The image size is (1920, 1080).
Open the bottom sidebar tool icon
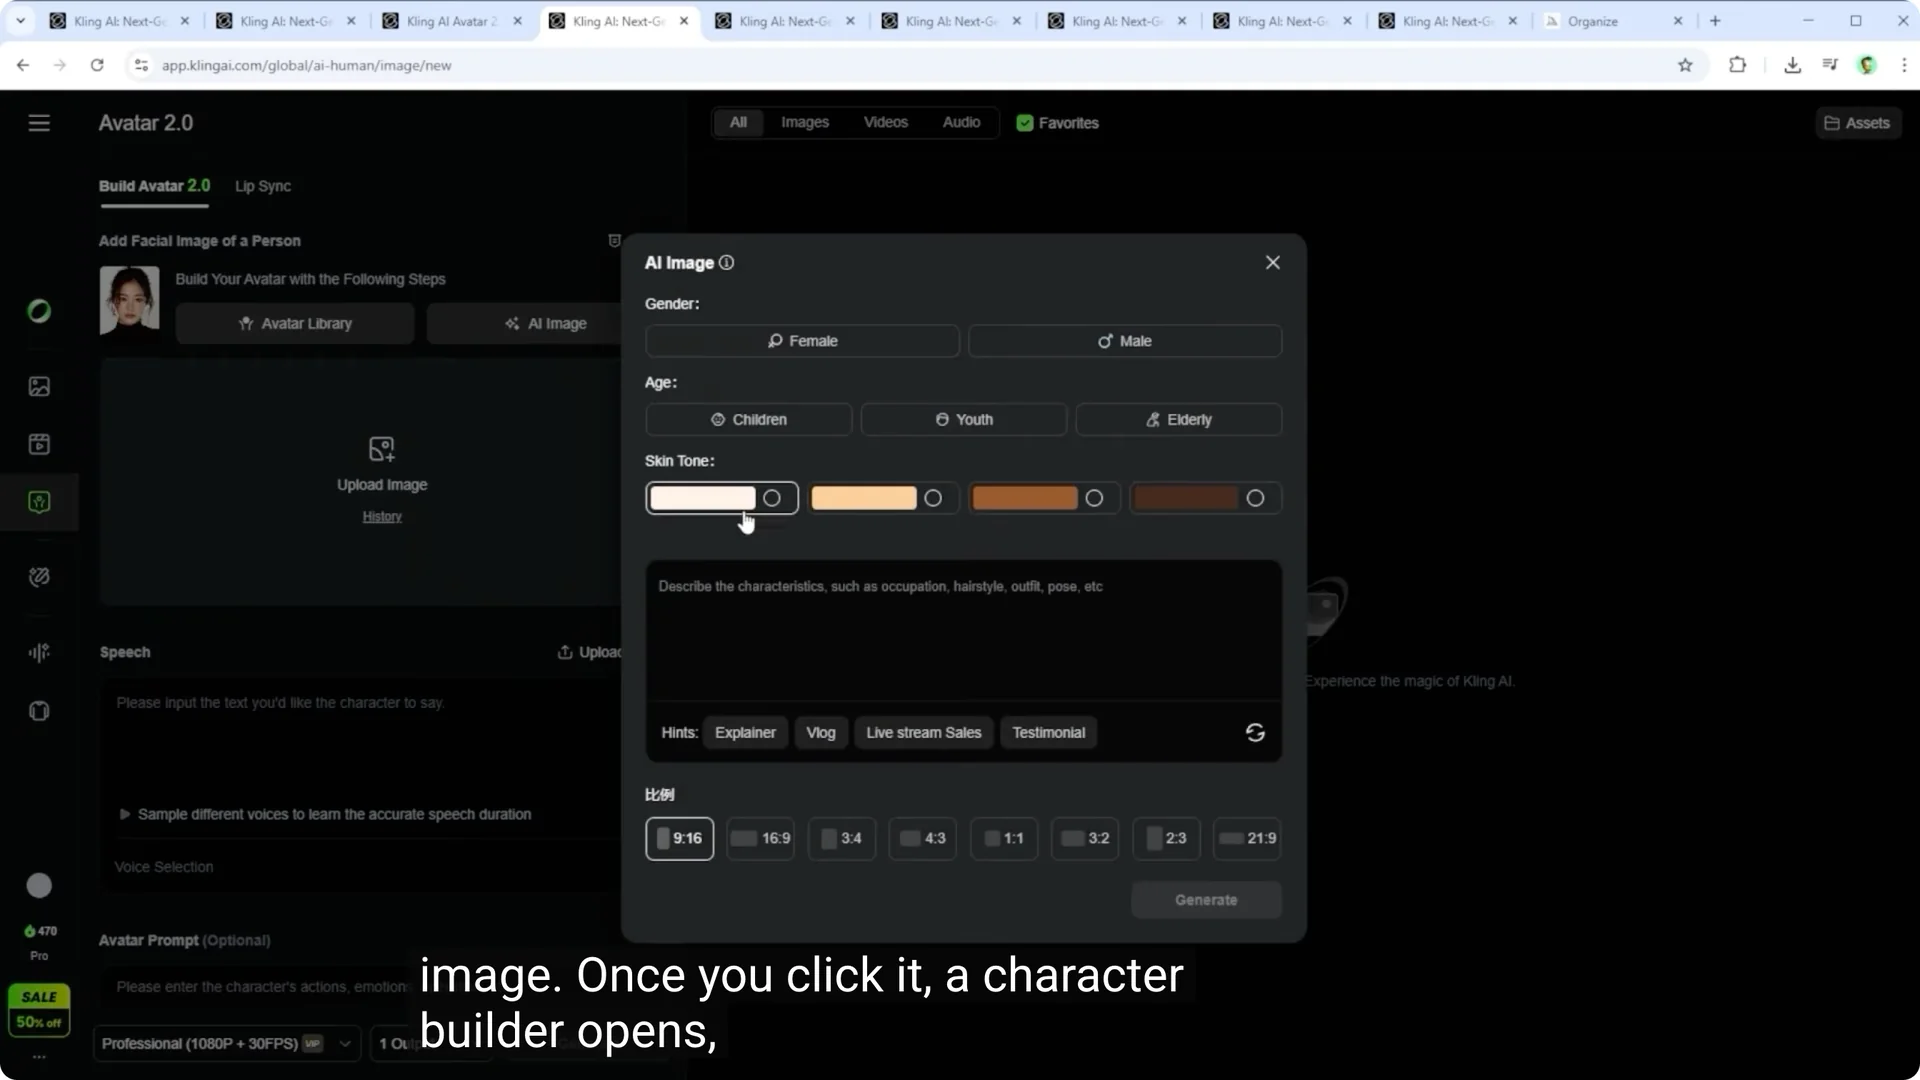tap(39, 711)
